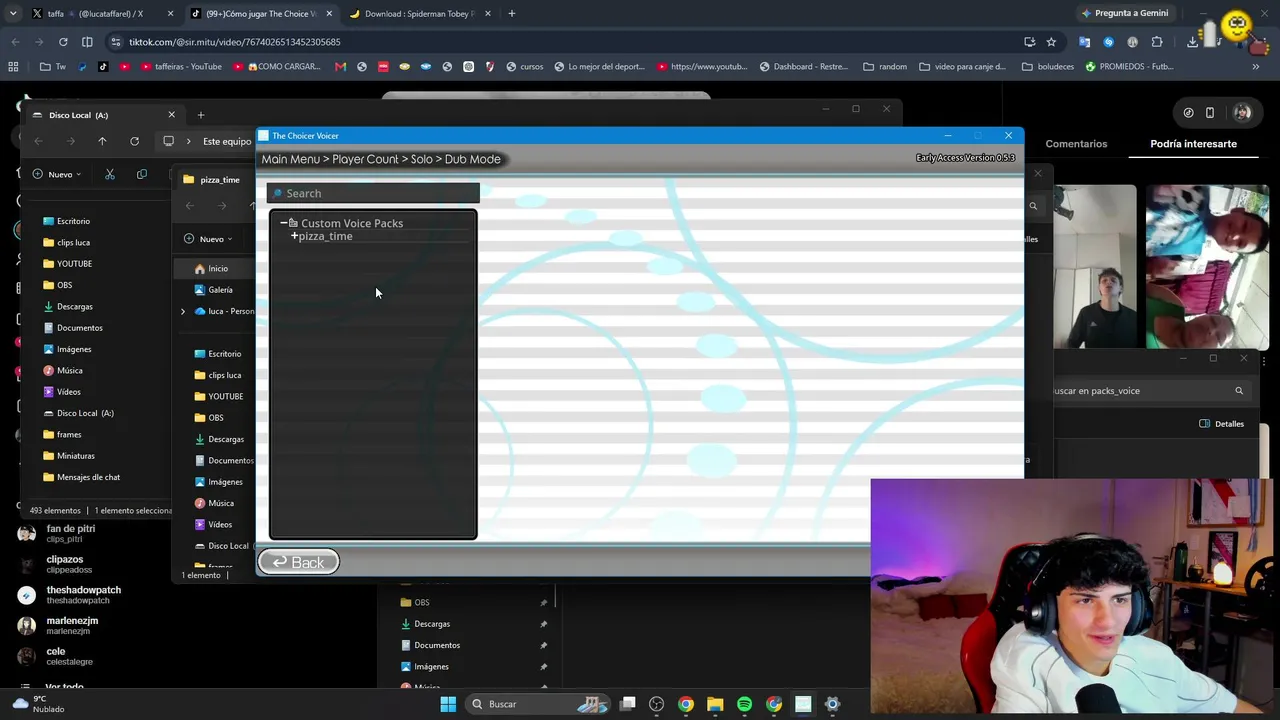Go back with the Back button in Choicer Voicer
This screenshot has width=1280, height=720.
coord(298,562)
